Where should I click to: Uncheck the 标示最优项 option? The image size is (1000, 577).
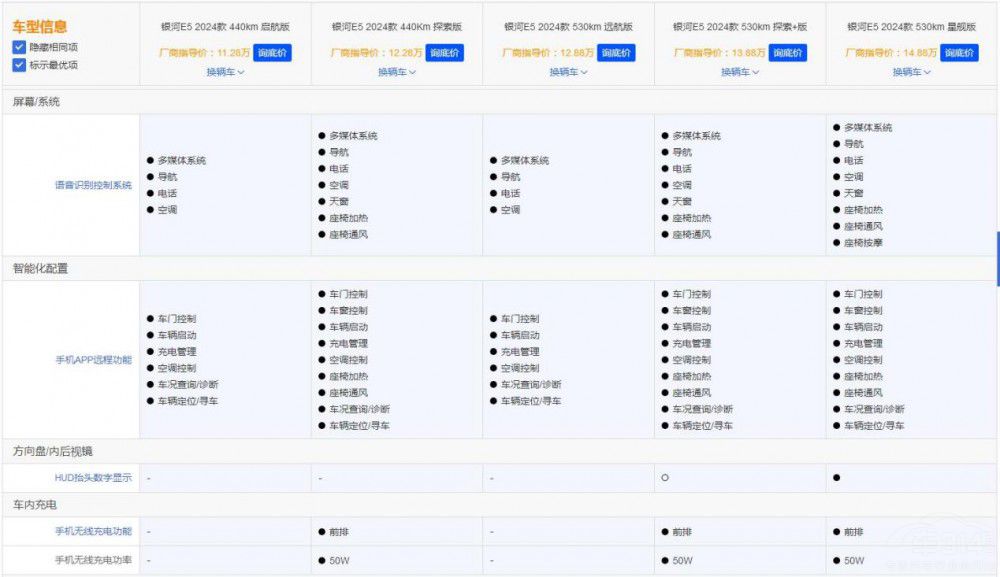19,65
